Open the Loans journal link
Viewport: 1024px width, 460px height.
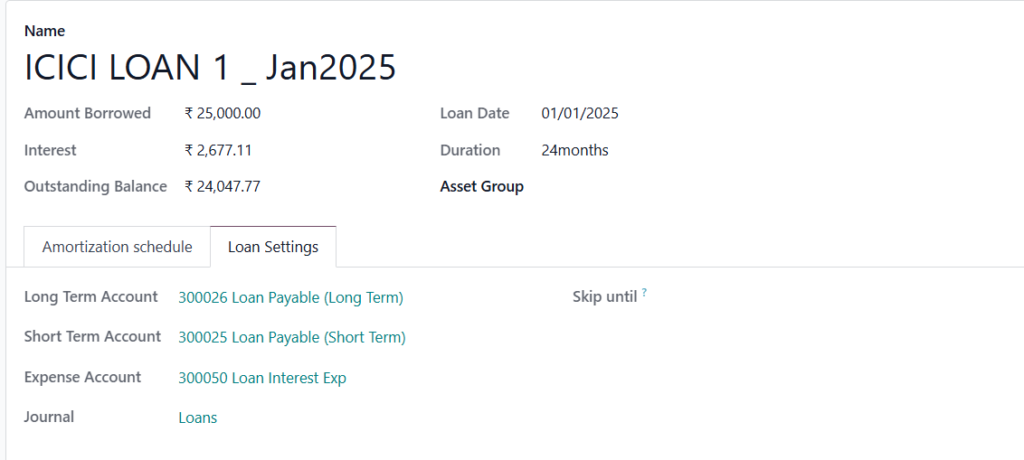(x=197, y=418)
